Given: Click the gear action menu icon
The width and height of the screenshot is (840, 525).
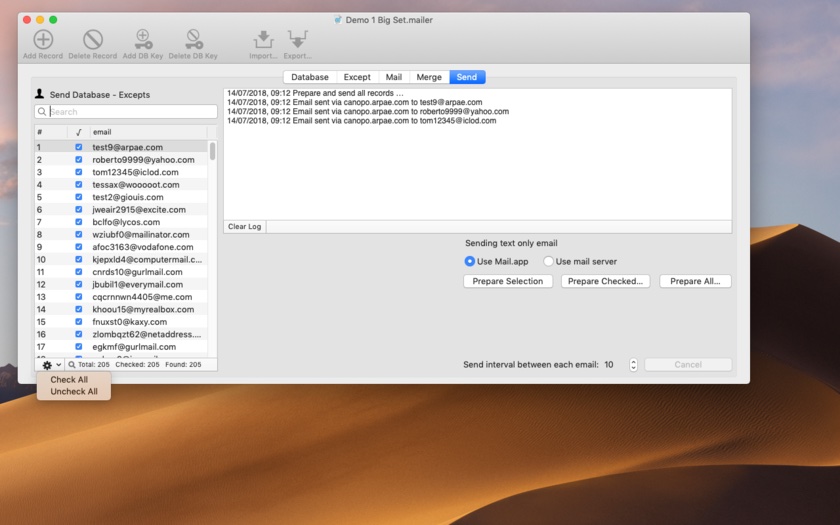Looking at the screenshot, I should point(47,365).
